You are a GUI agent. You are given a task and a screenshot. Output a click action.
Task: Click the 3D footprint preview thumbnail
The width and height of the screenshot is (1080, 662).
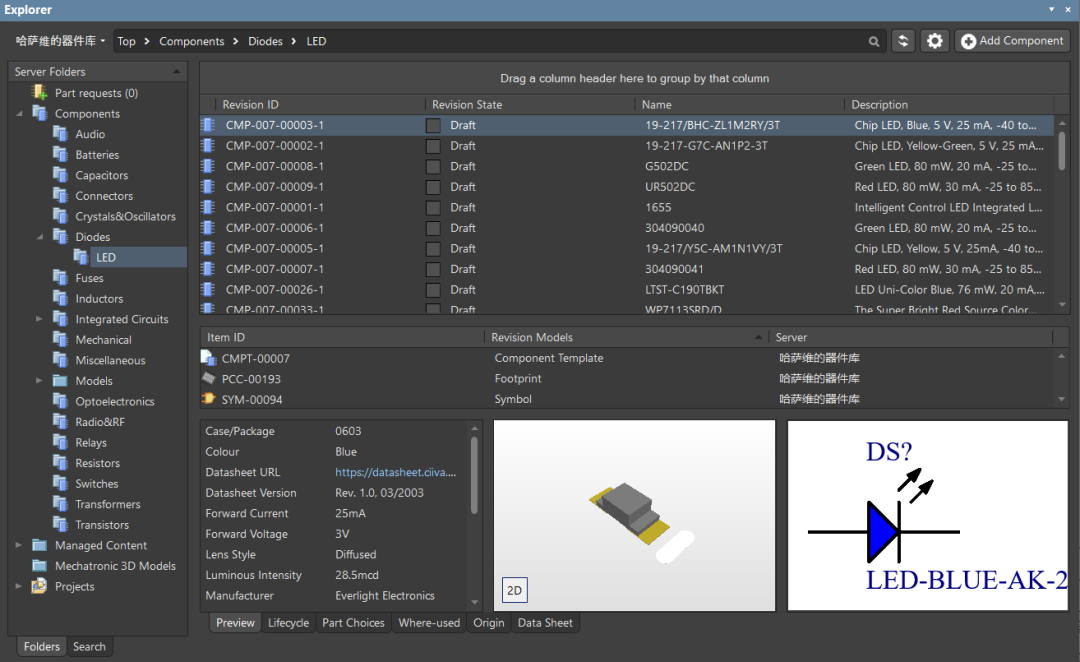point(634,515)
